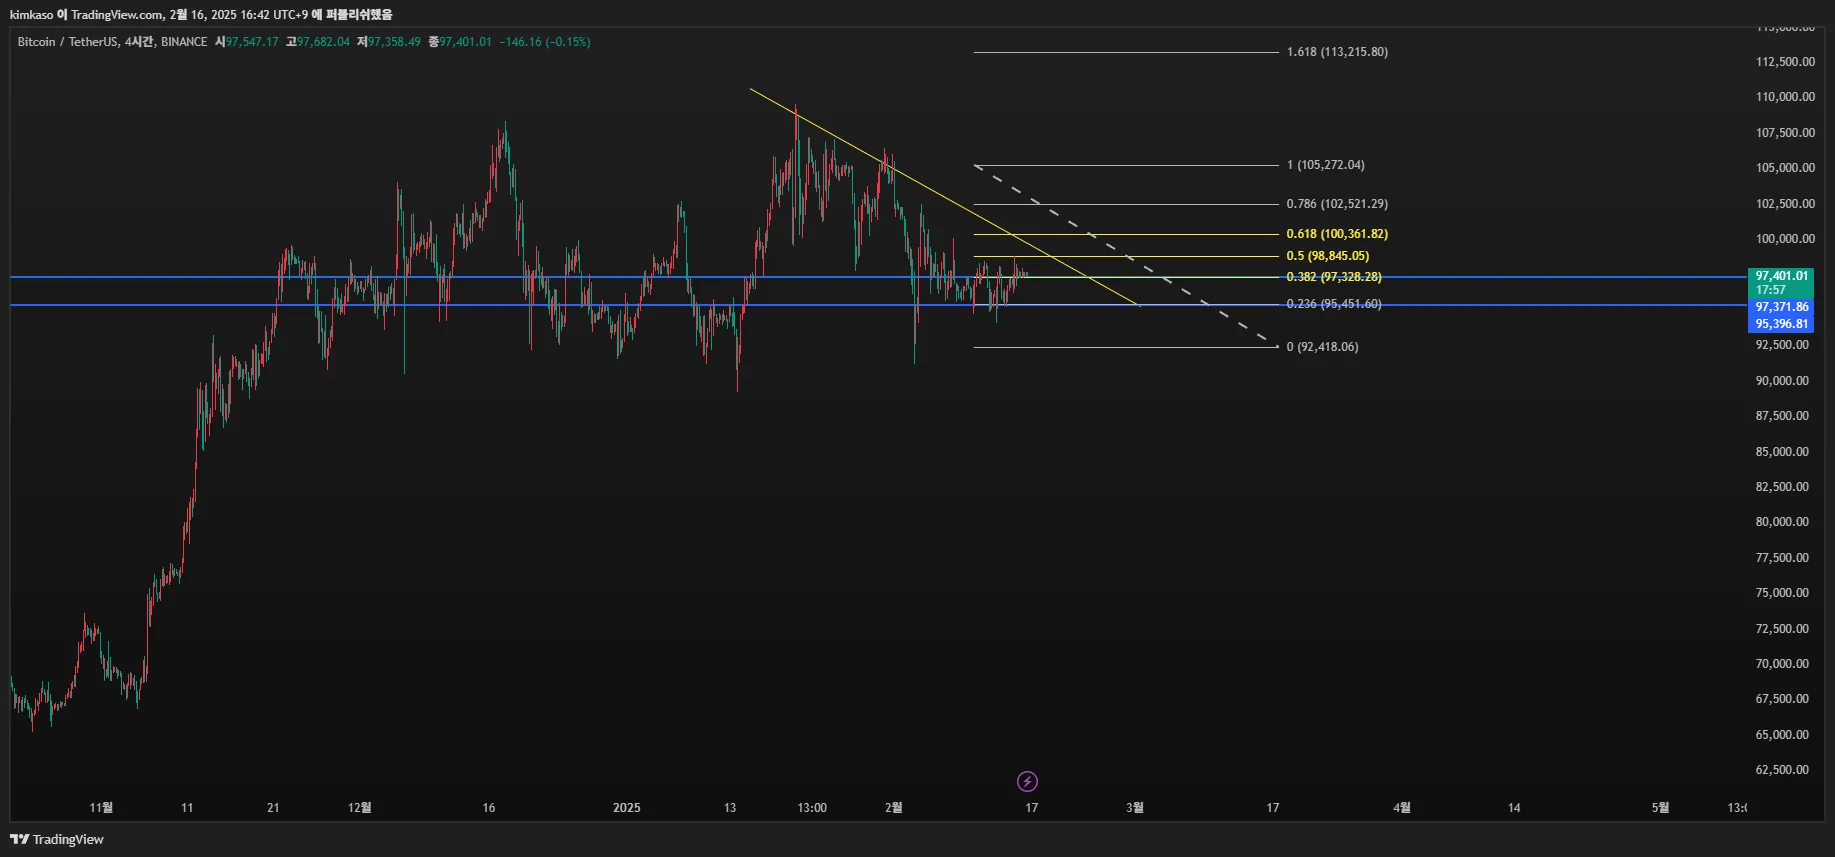Select the yellow descending trendline
Viewport: 1835px width, 857px height.
tap(944, 197)
